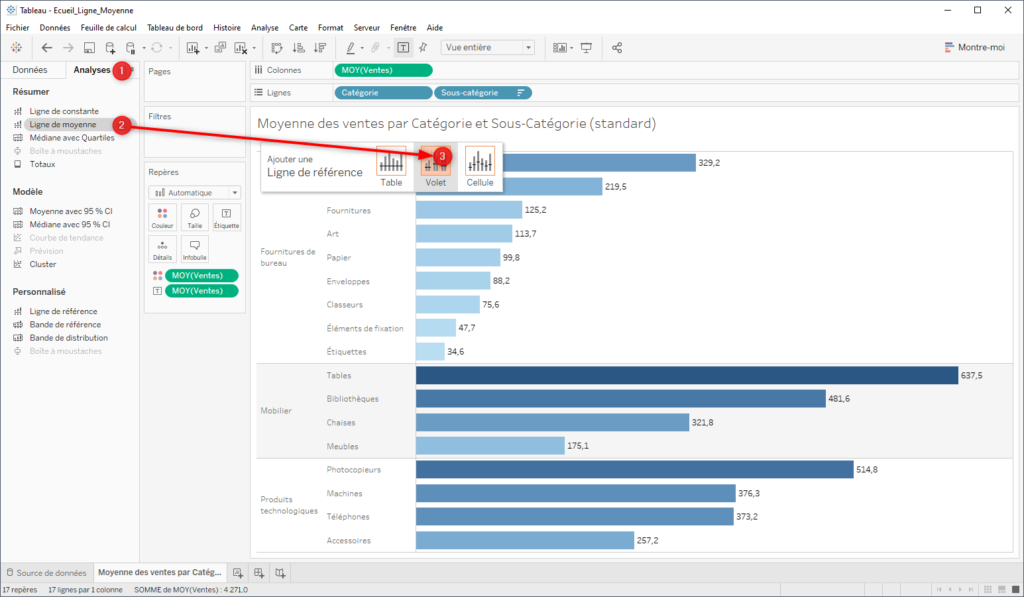This screenshot has width=1024, height=597.
Task: Sort descending with the toolbar icon
Action: (x=320, y=48)
